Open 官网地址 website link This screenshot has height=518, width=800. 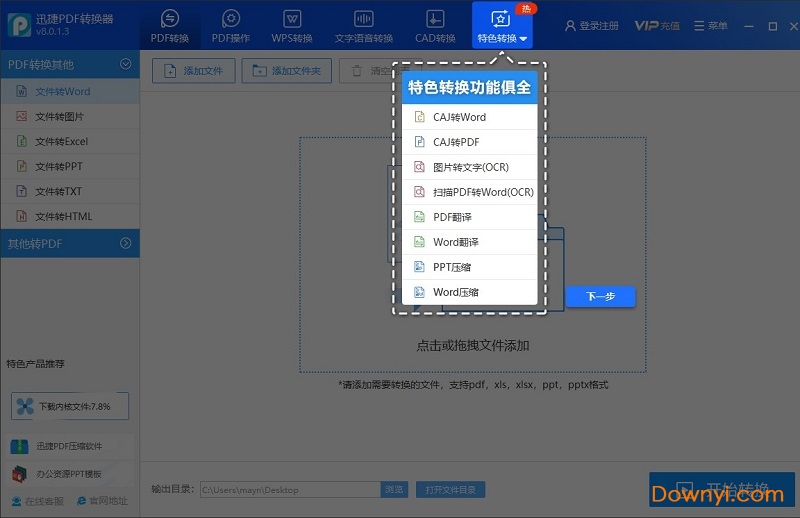point(102,501)
